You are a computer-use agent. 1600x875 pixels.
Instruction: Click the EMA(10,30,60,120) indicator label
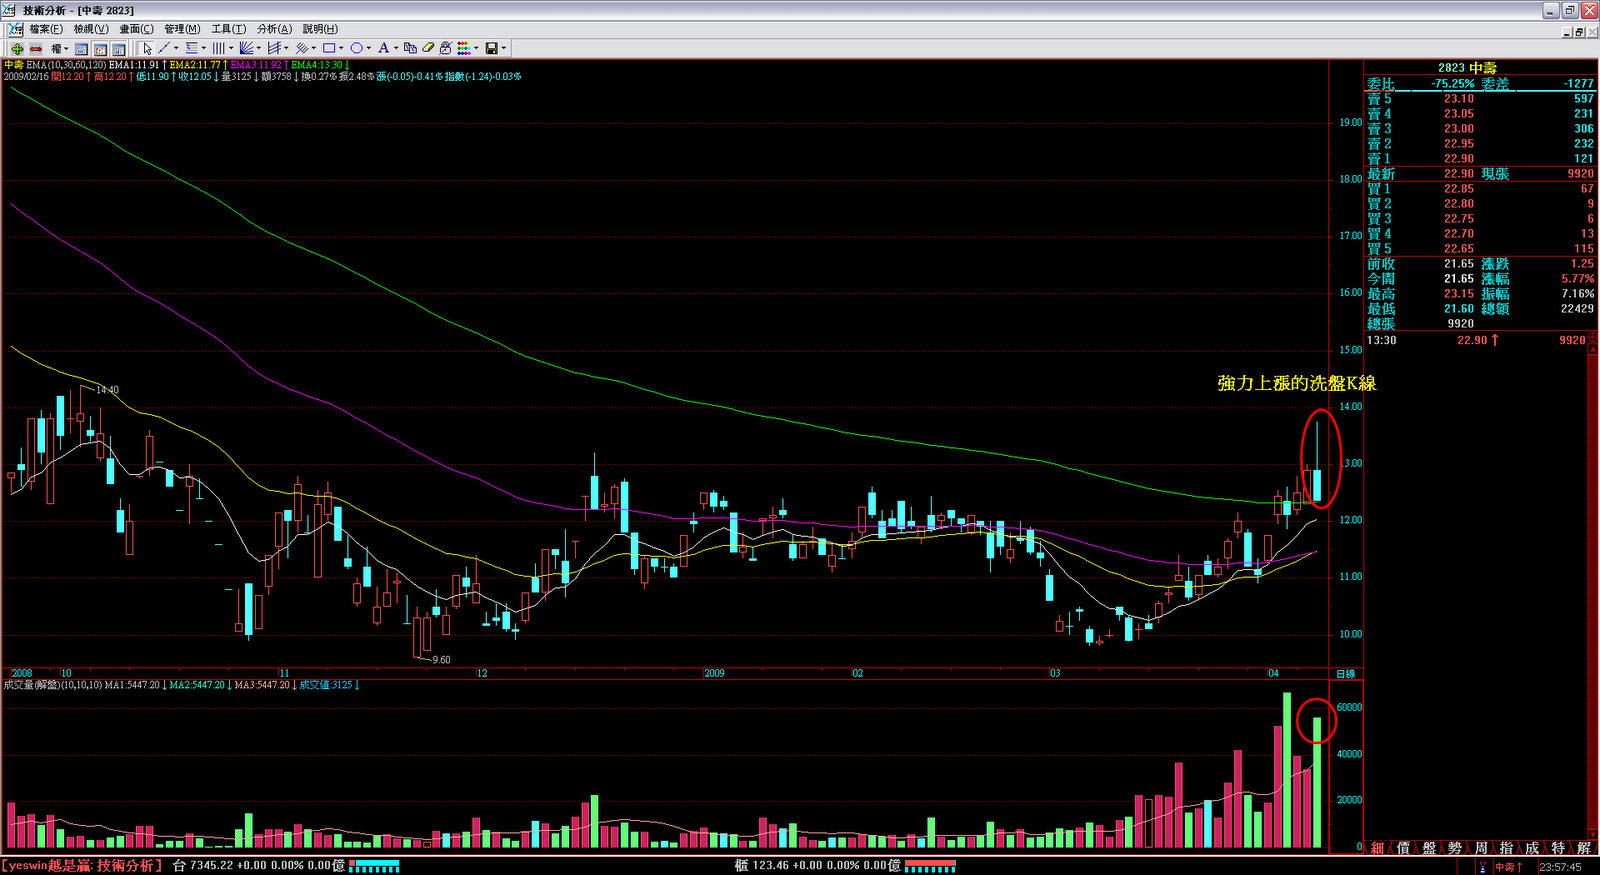coord(66,65)
